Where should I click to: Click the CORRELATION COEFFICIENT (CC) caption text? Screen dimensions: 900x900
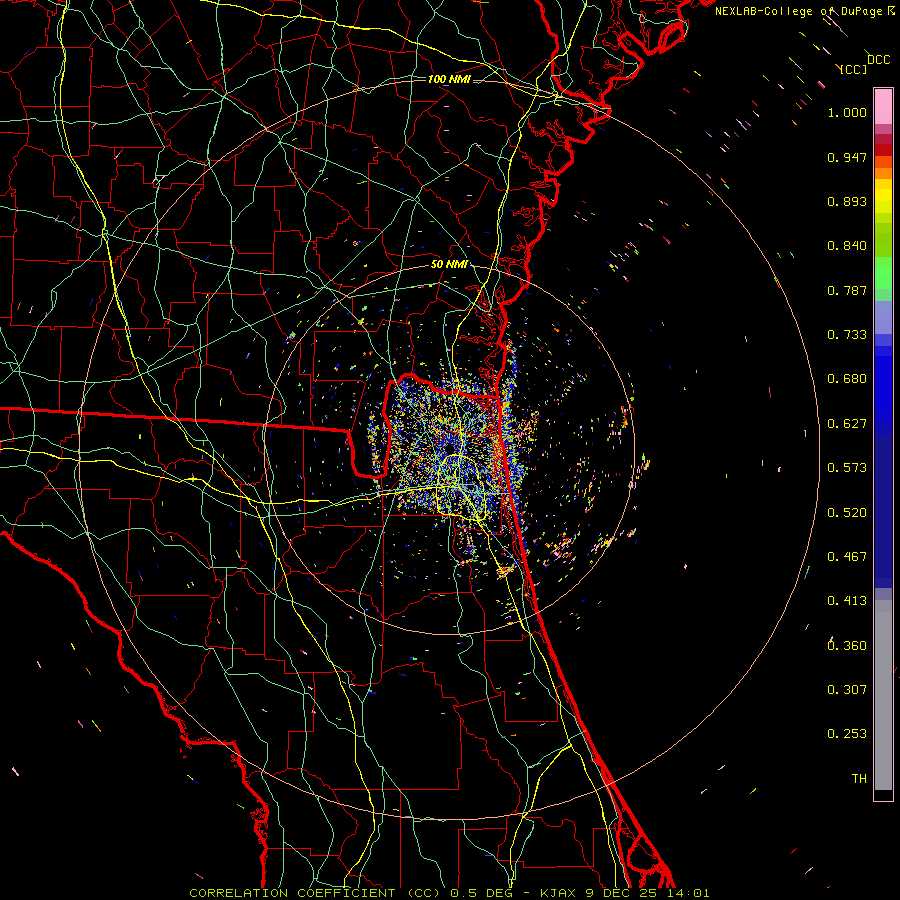pos(315,893)
